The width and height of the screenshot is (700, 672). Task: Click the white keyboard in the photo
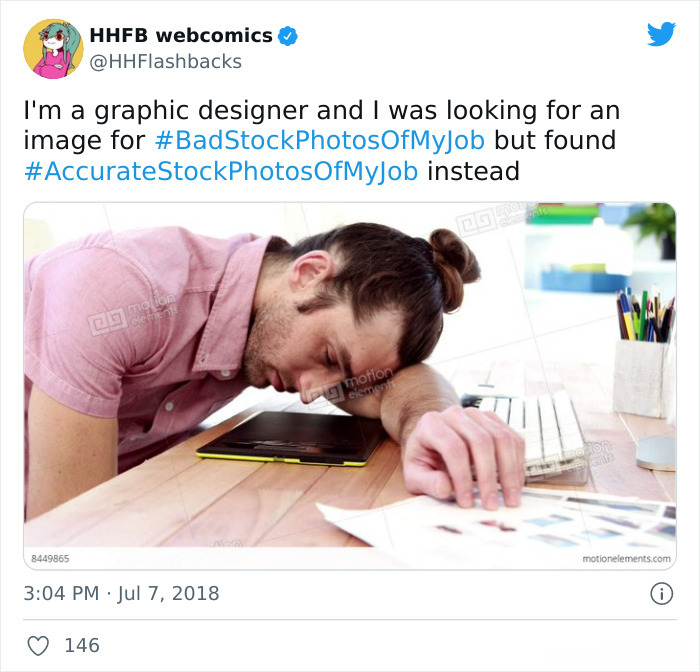point(531,435)
